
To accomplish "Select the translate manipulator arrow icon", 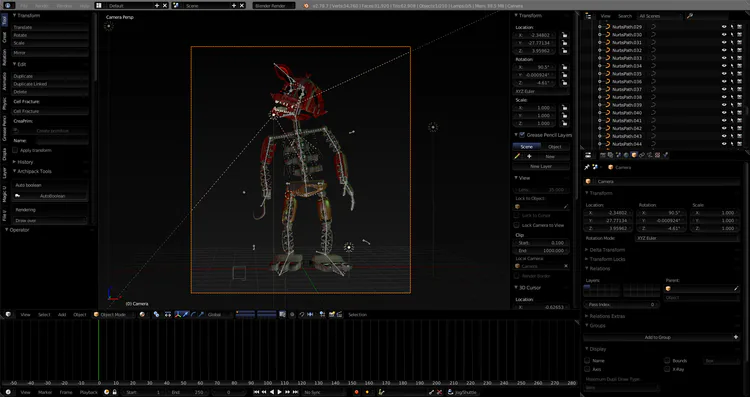I will (186, 314).
